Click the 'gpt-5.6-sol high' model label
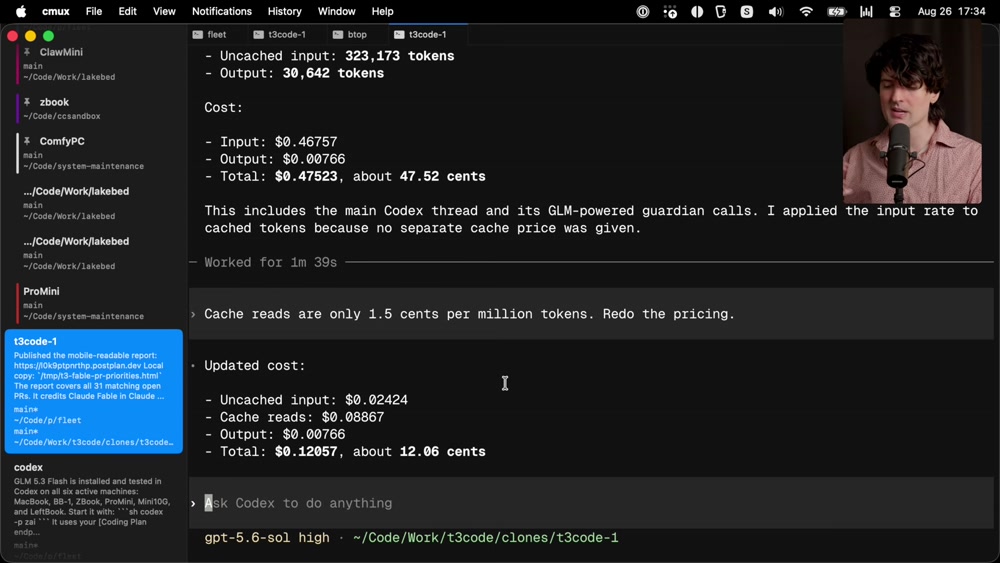 click(x=267, y=537)
